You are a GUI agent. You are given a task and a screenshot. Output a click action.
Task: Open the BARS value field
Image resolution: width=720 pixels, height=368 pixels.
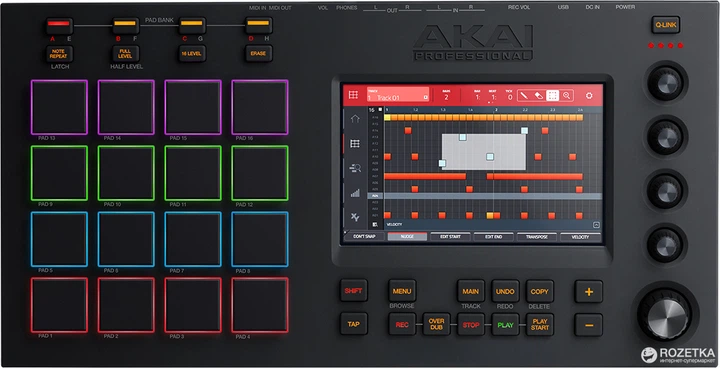point(446,95)
